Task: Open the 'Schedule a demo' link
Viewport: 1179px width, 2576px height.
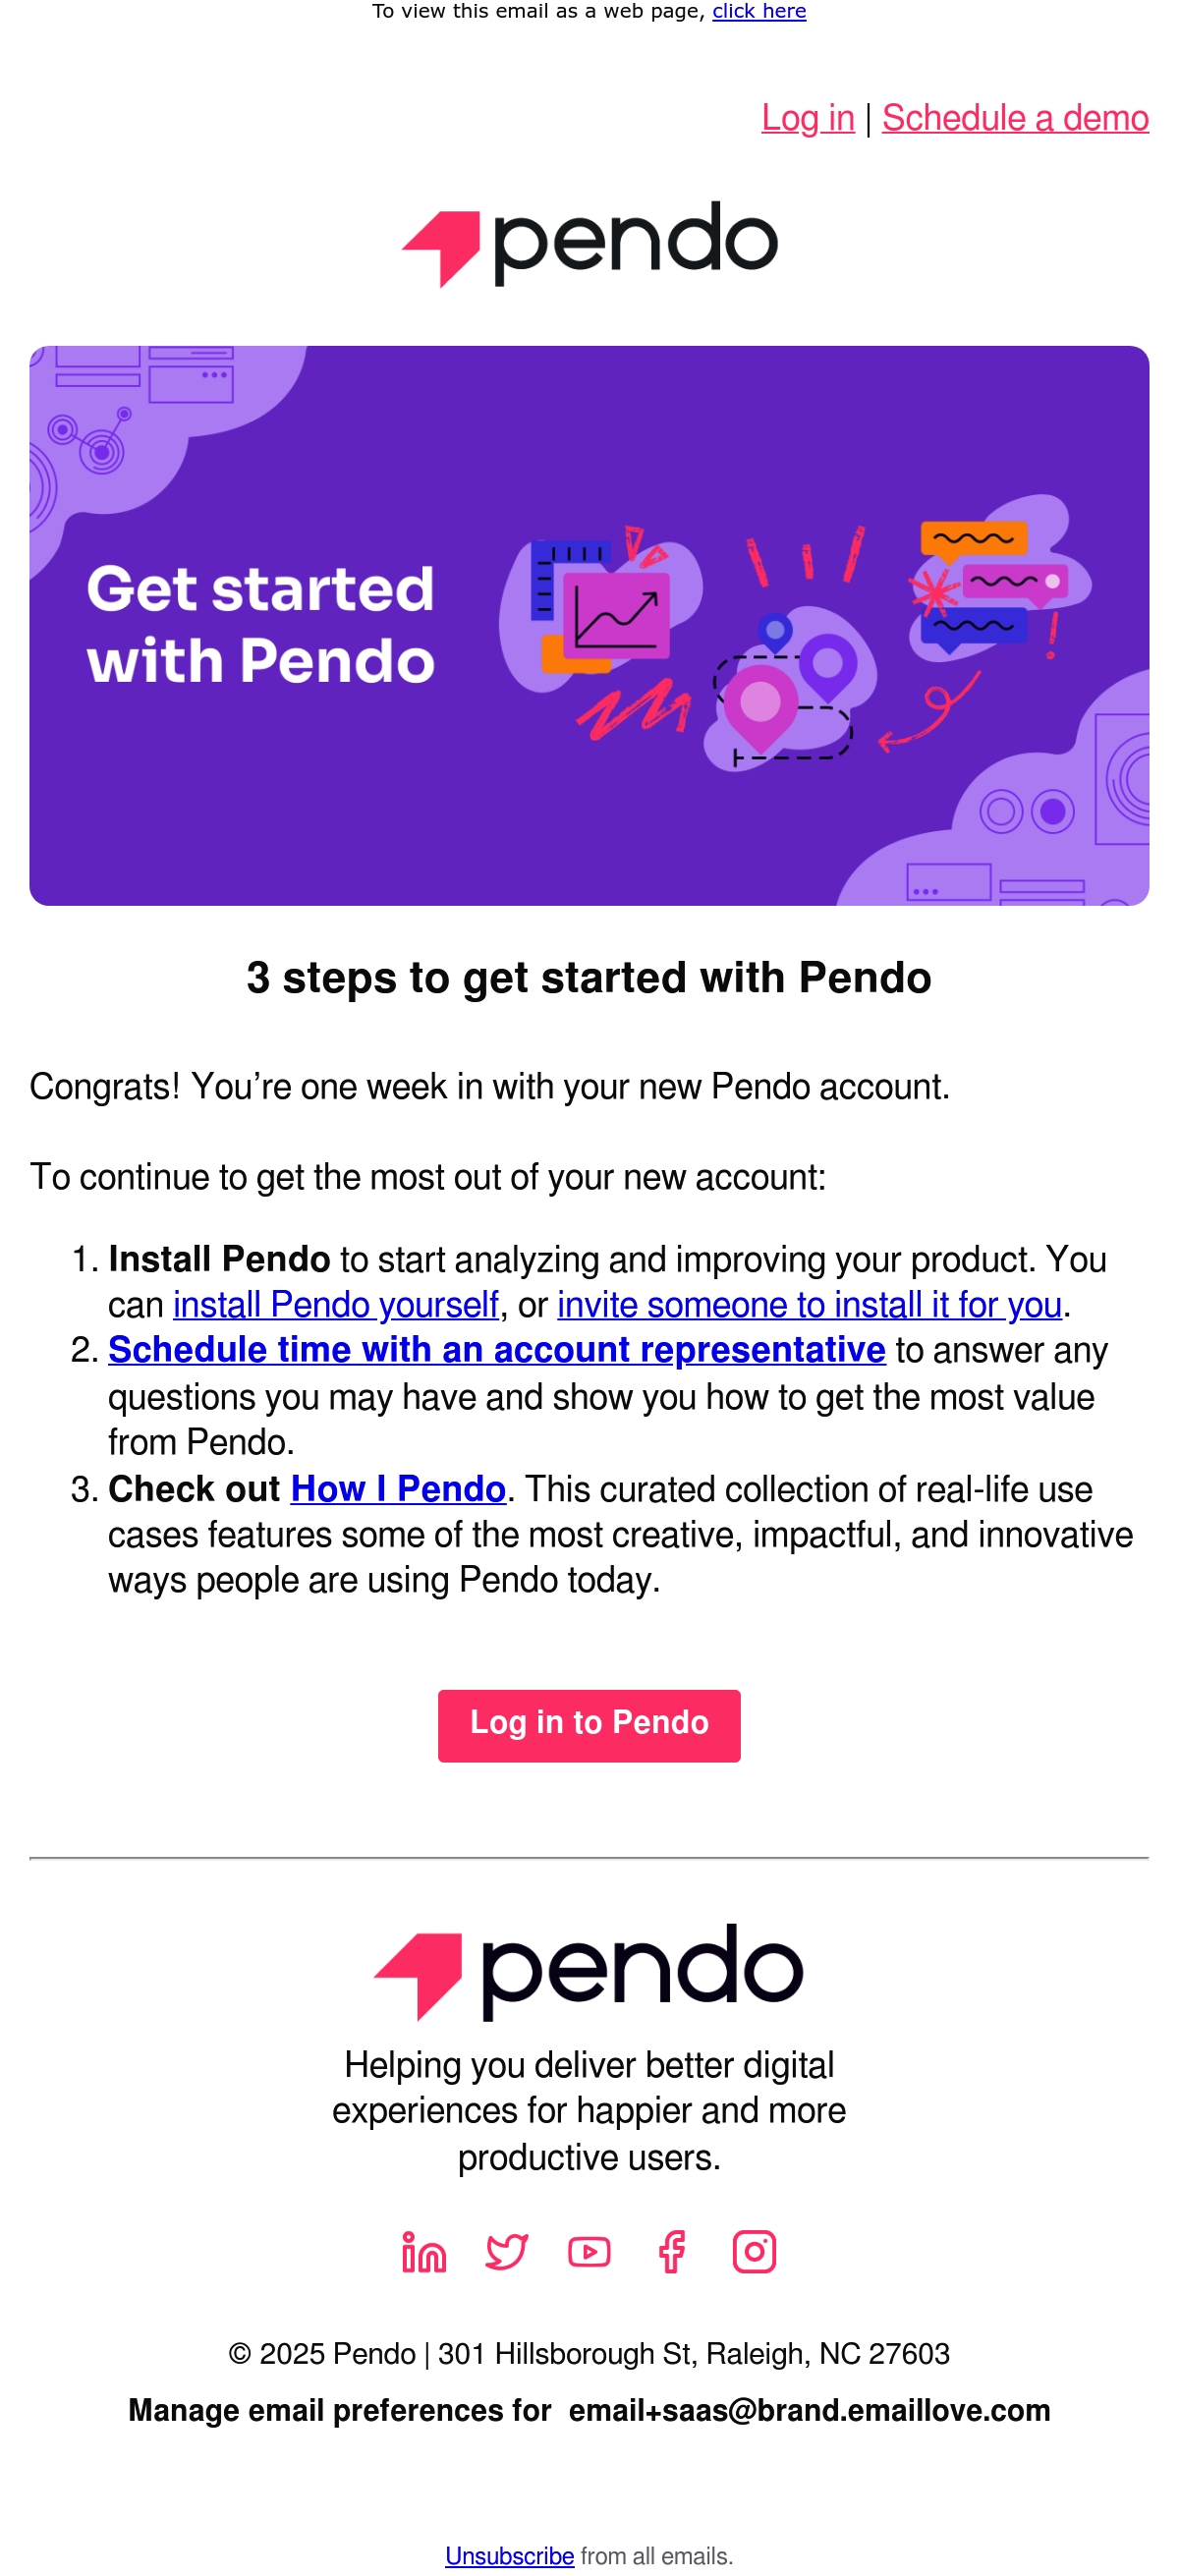Action: pos(1015,118)
